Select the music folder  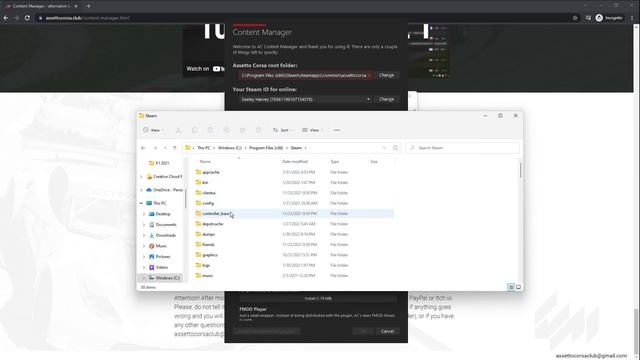pos(207,276)
